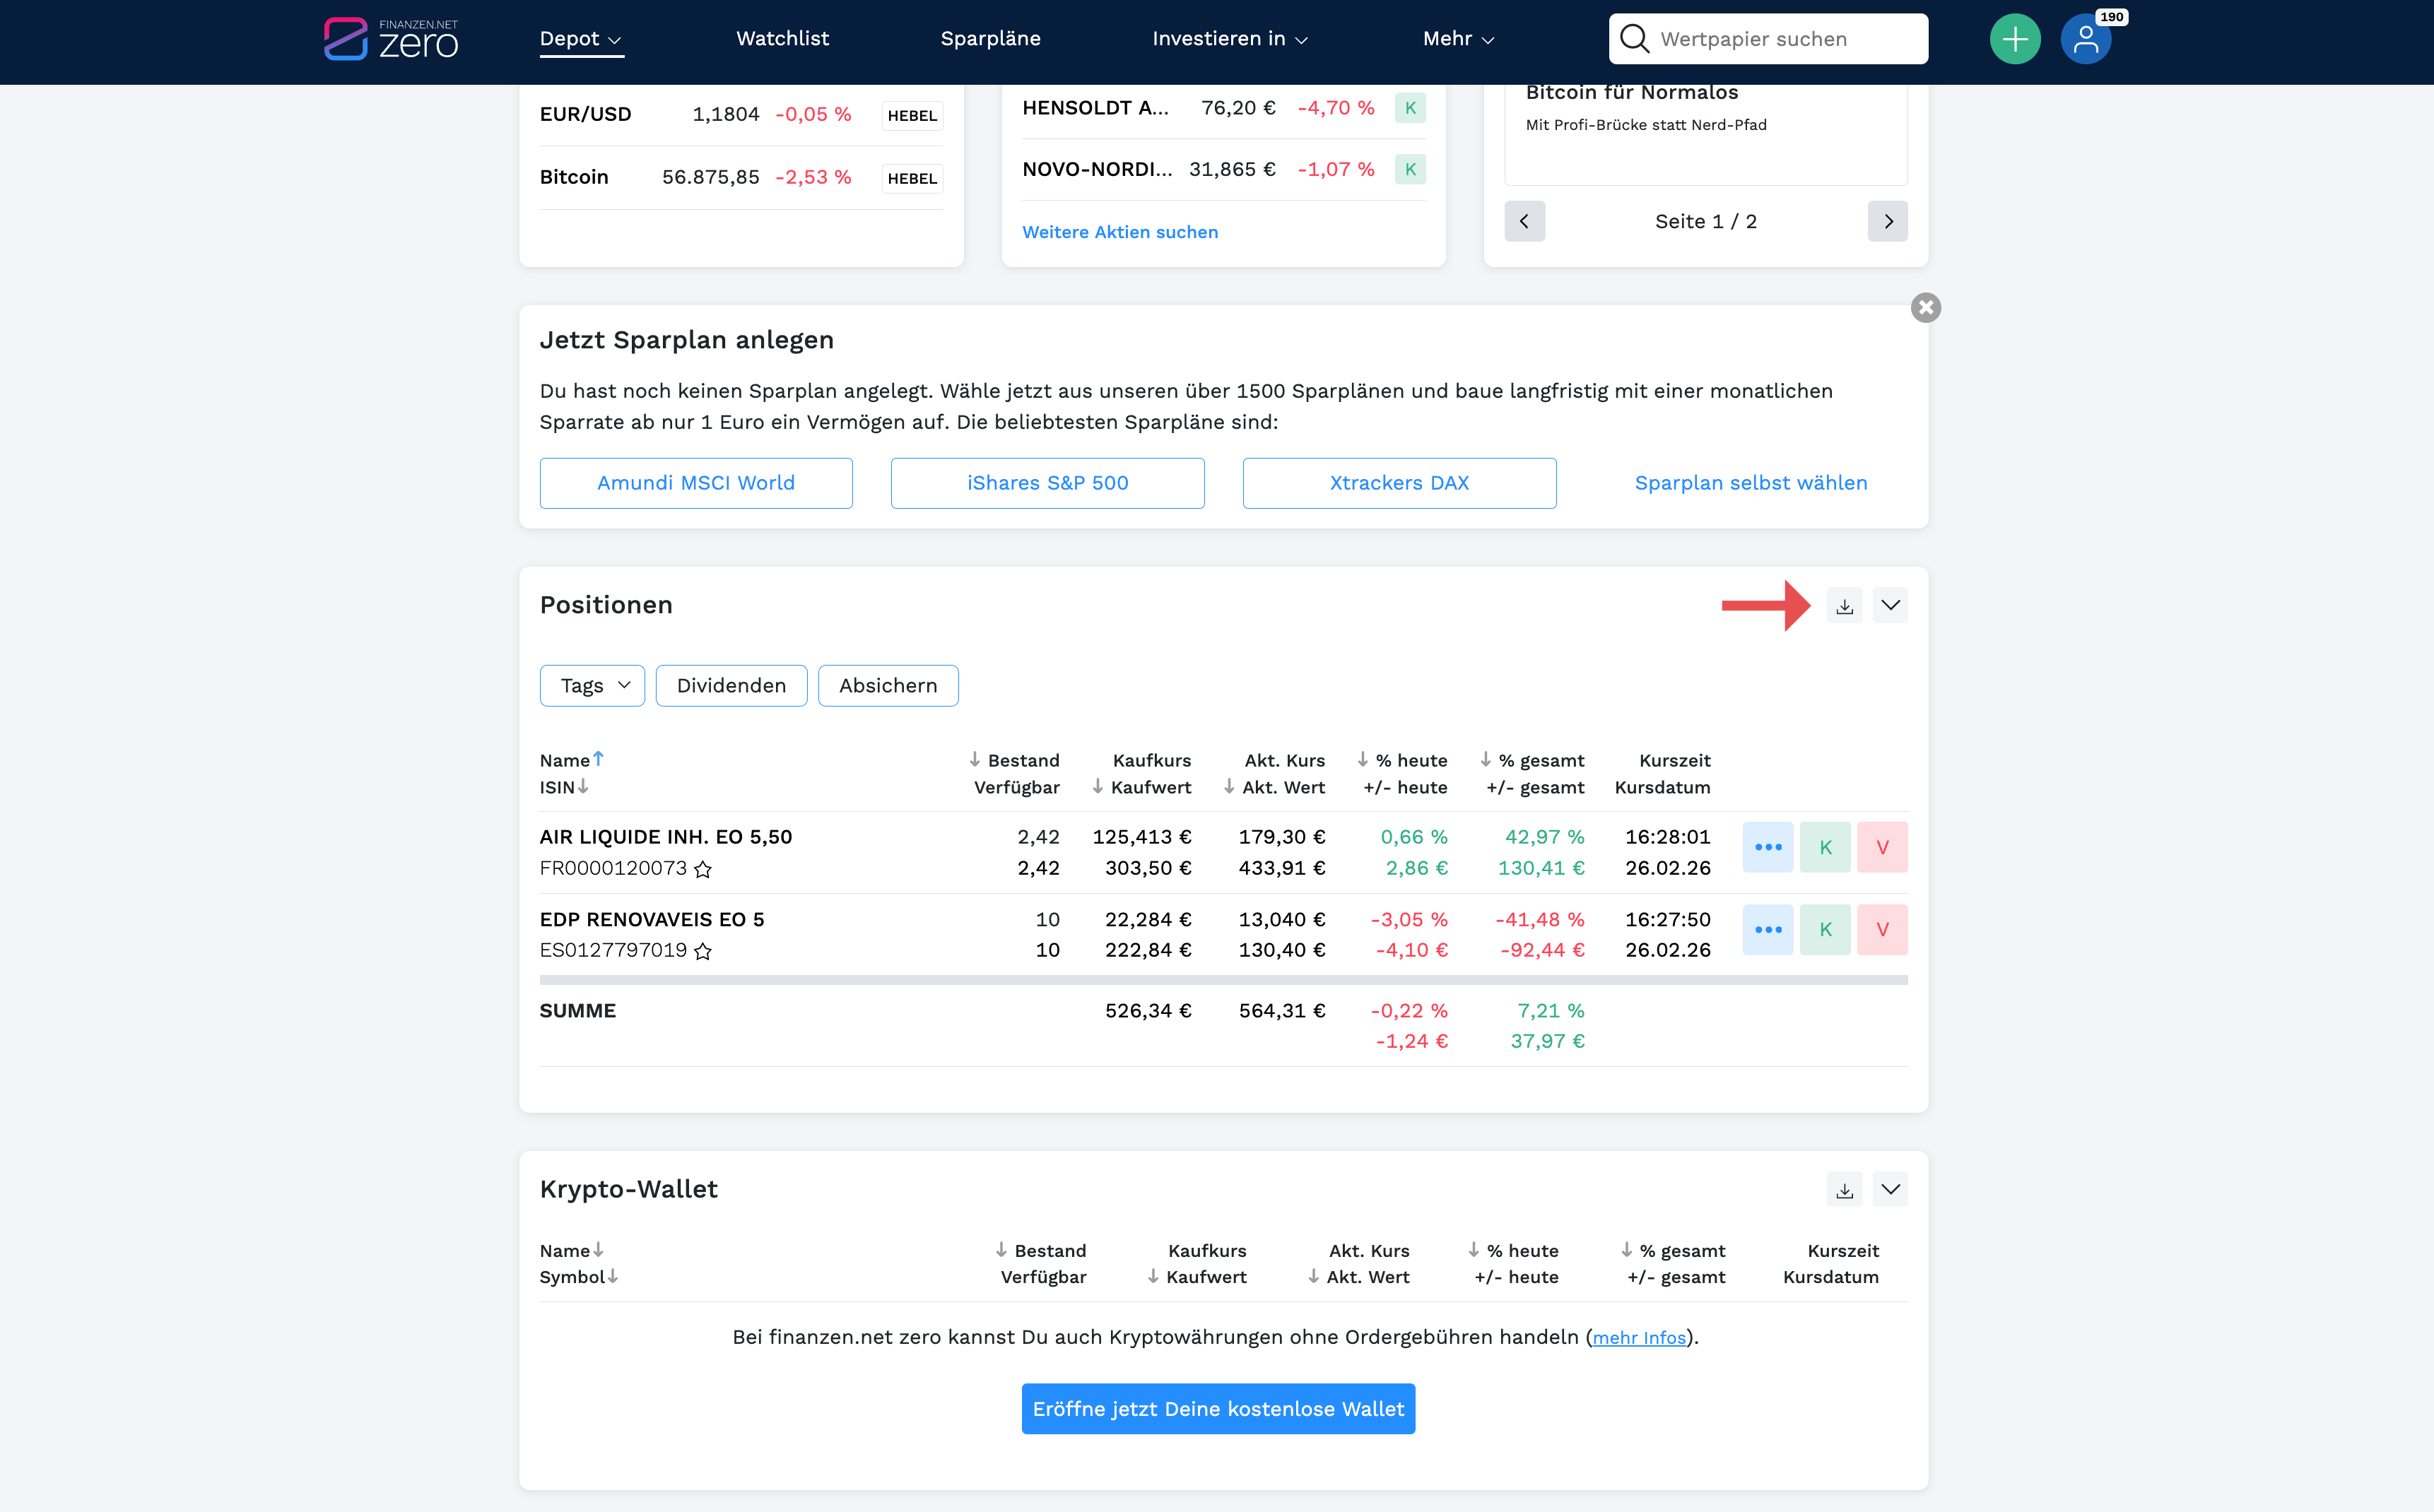Click the green plus button in header
This screenshot has height=1512, width=2434.
coord(2014,39)
